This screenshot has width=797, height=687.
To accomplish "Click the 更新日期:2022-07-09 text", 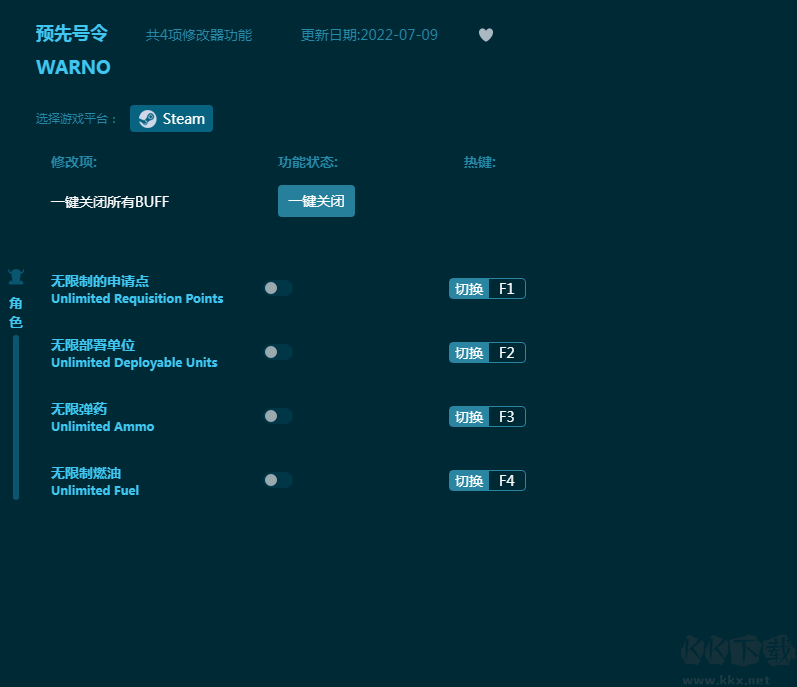I will (x=369, y=35).
